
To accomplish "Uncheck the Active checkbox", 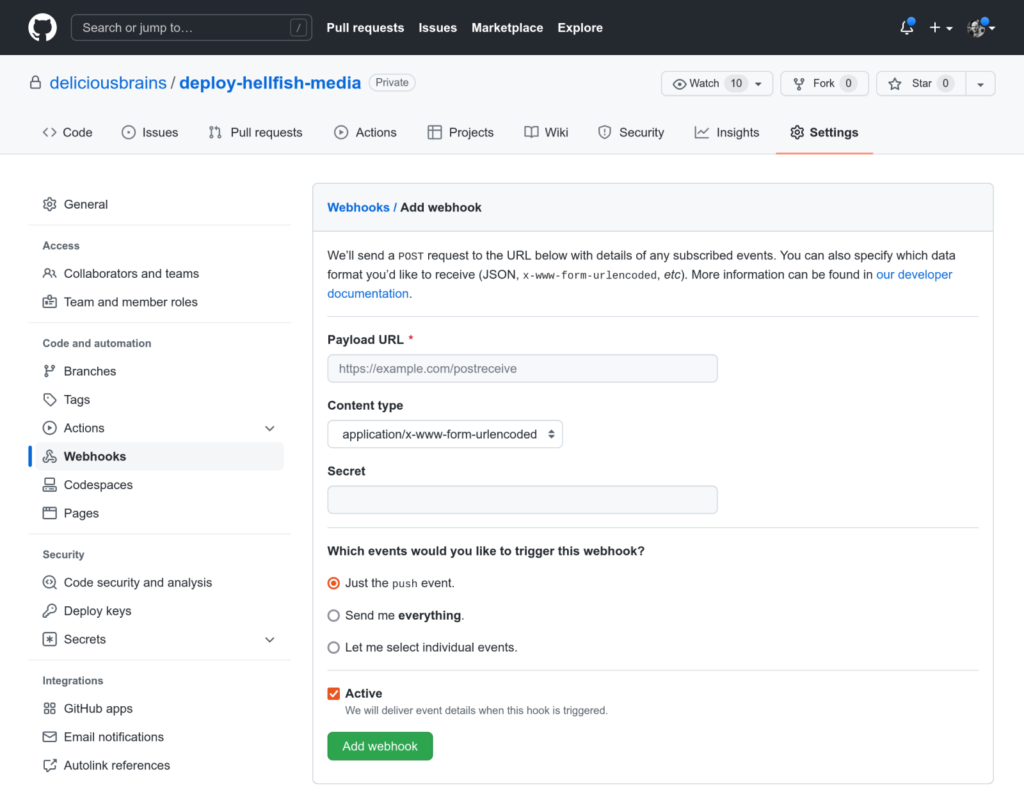I will (x=333, y=692).
